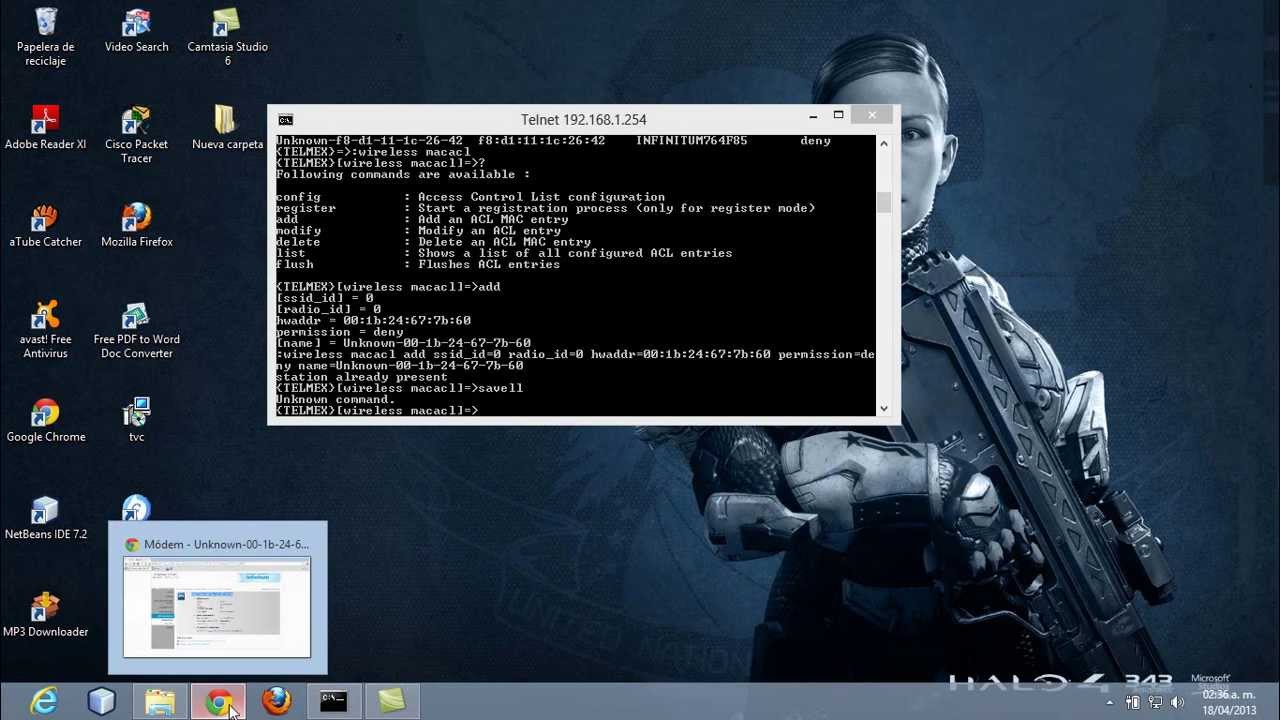Select the Módem Chrome window preview thumbnail

[217, 608]
